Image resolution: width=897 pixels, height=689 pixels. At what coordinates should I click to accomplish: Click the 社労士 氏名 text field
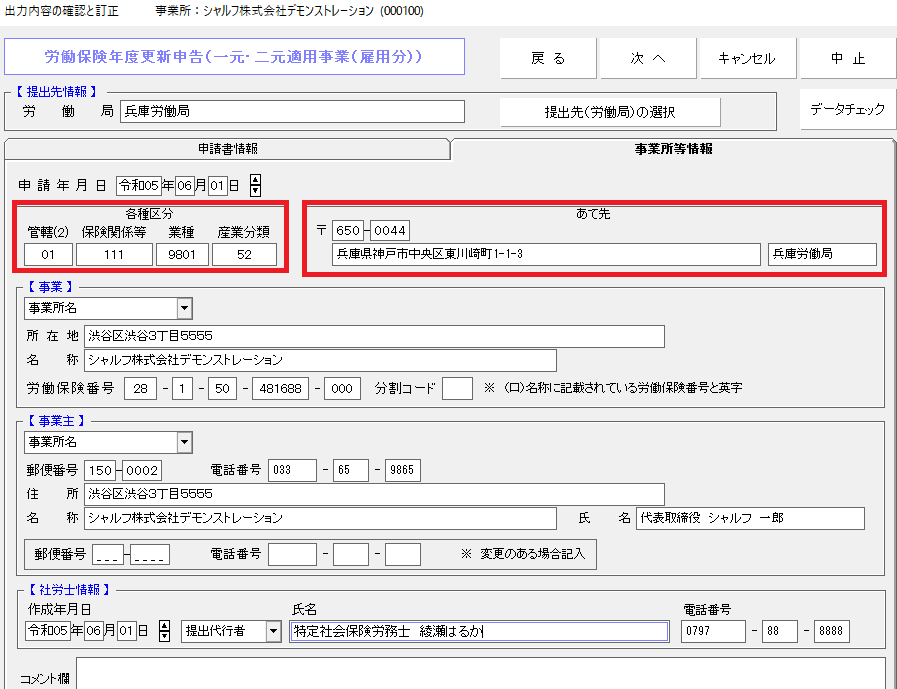pos(479,631)
